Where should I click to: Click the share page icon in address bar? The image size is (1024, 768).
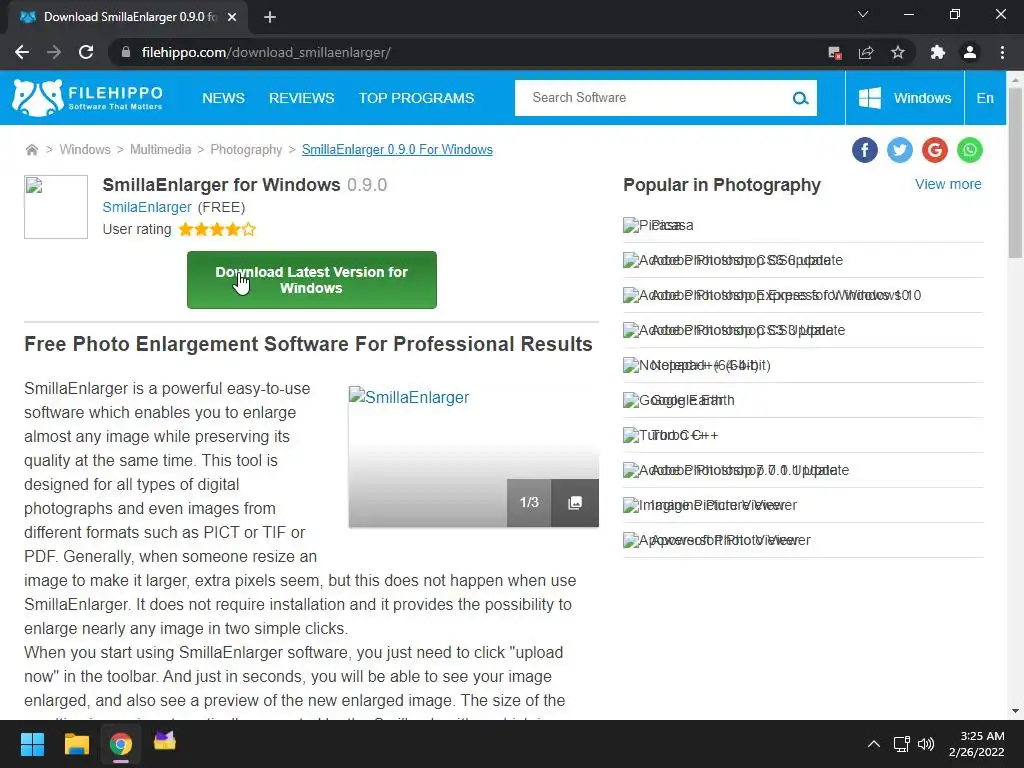pyautogui.click(x=866, y=52)
